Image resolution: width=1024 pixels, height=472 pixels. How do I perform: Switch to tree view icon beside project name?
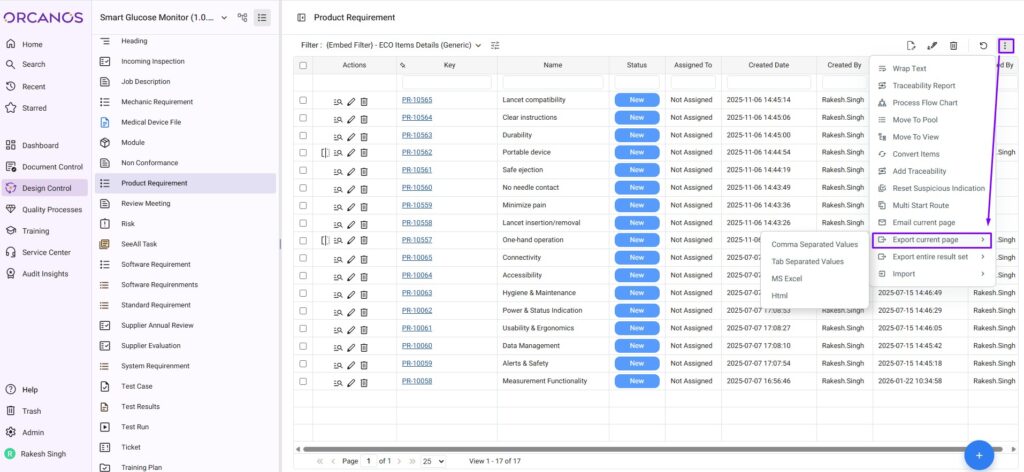click(x=242, y=17)
